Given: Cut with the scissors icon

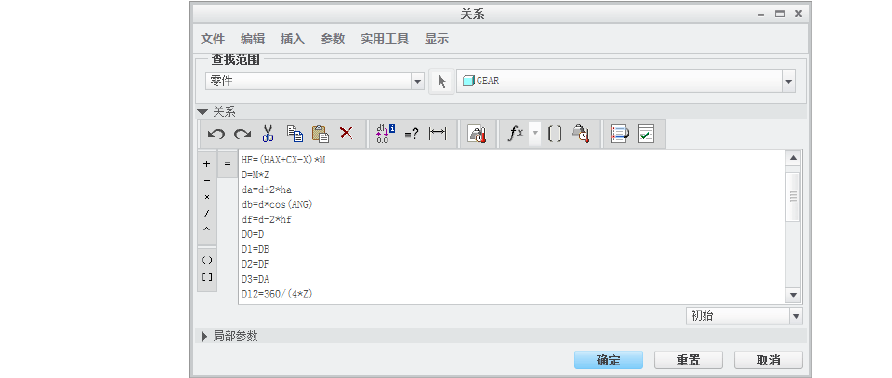Looking at the screenshot, I should pos(268,134).
